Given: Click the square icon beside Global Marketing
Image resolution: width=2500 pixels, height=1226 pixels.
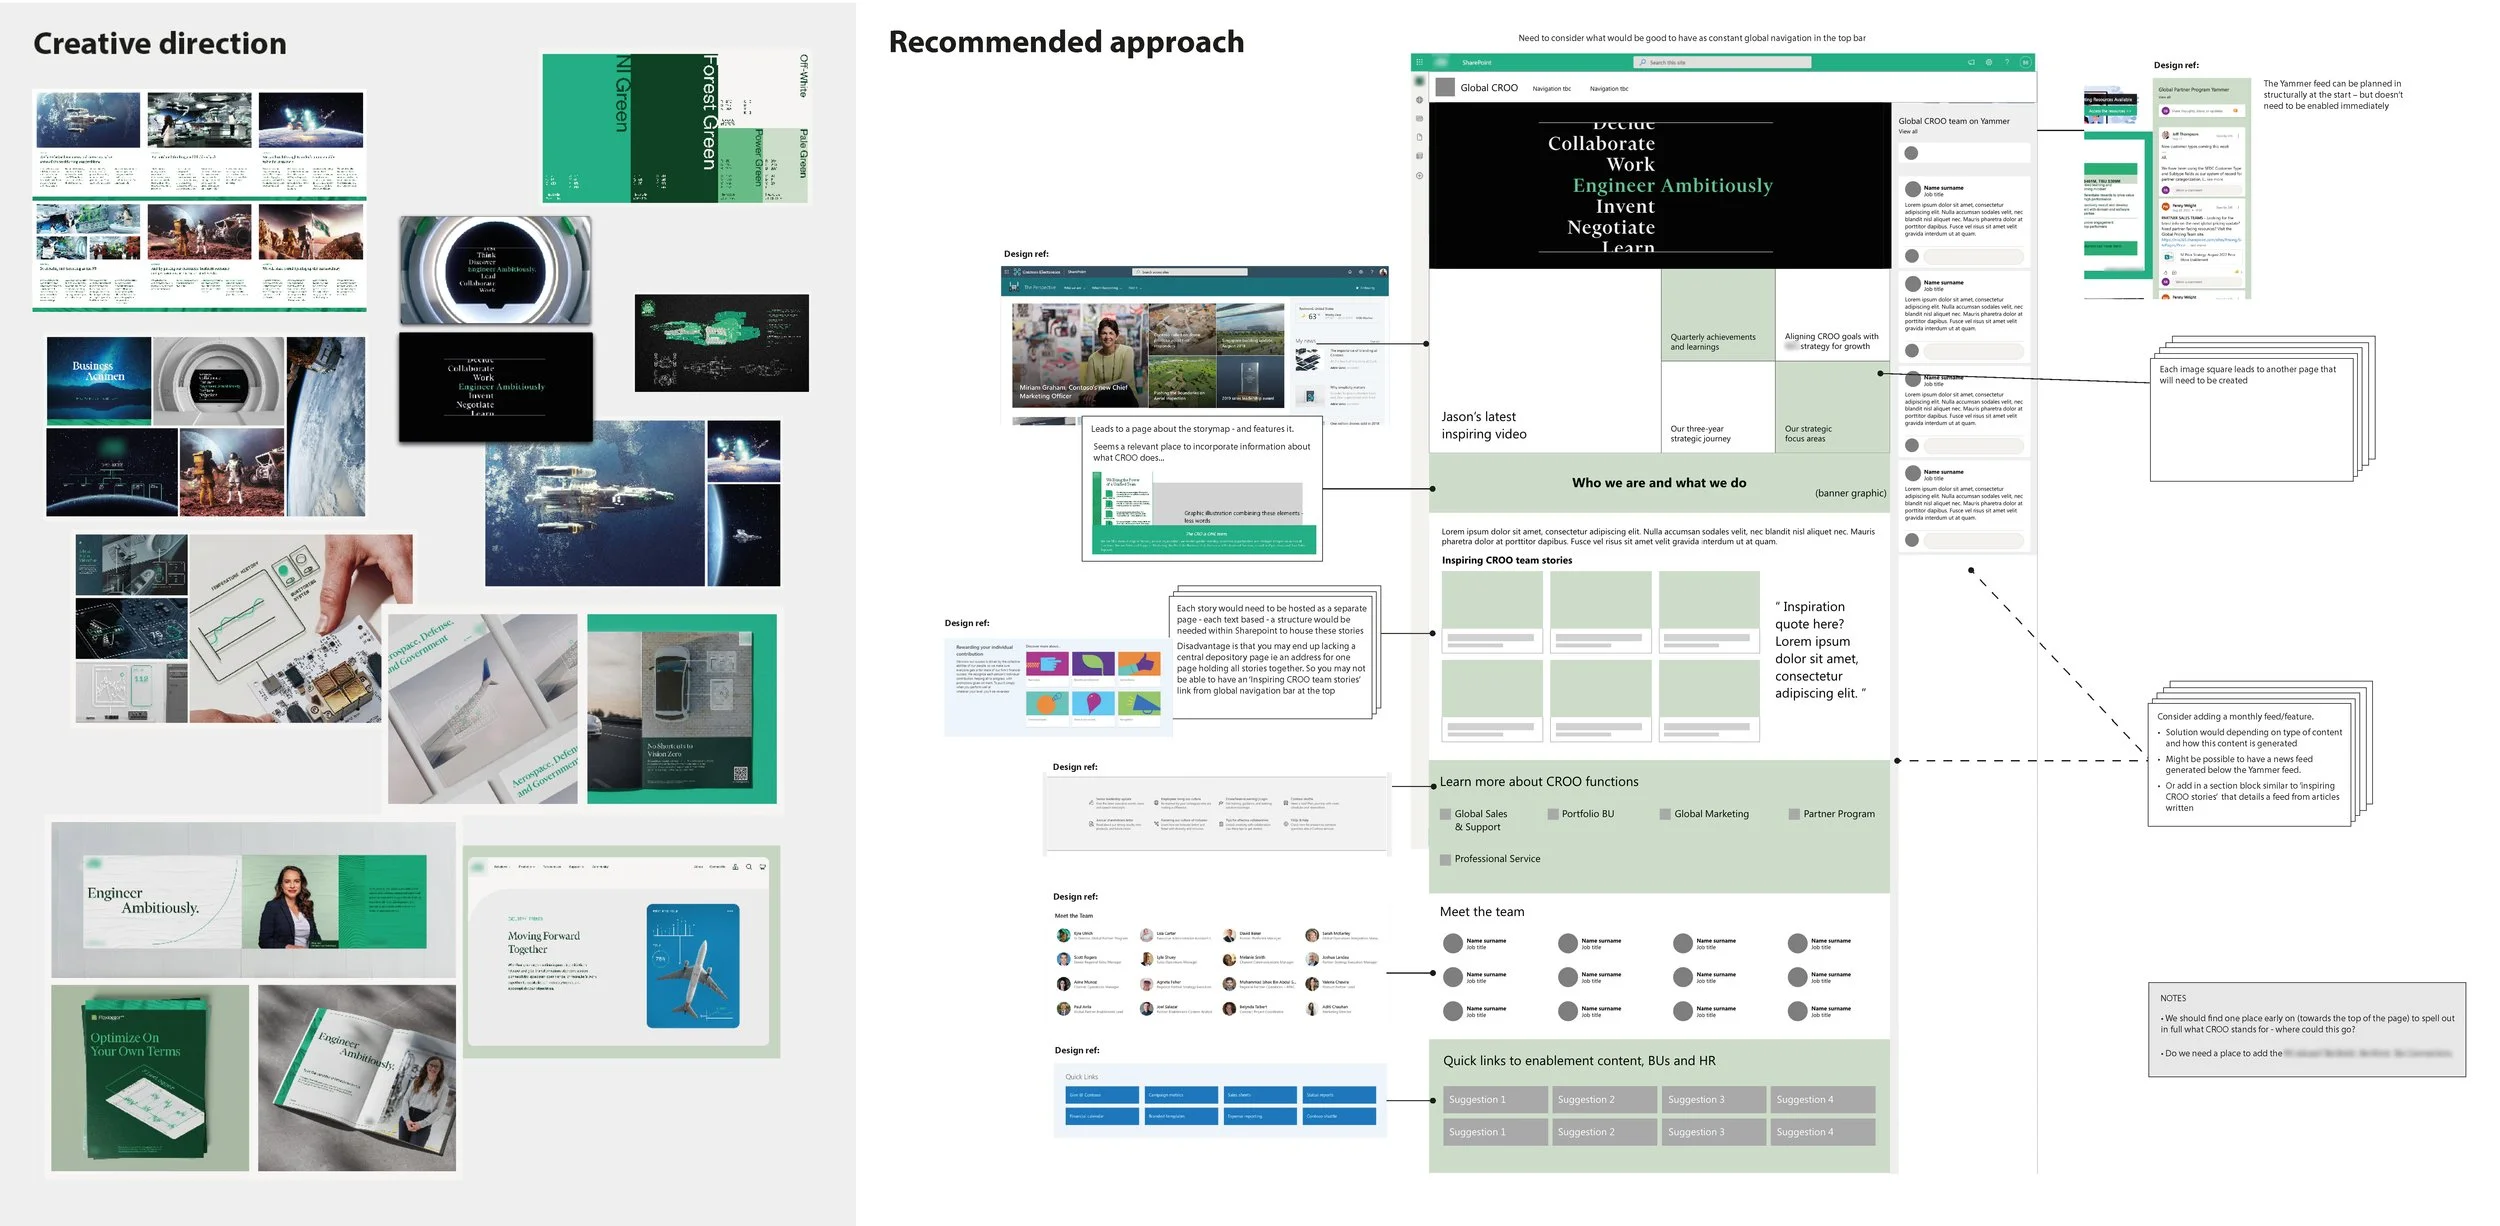Looking at the screenshot, I should coord(1665,814).
